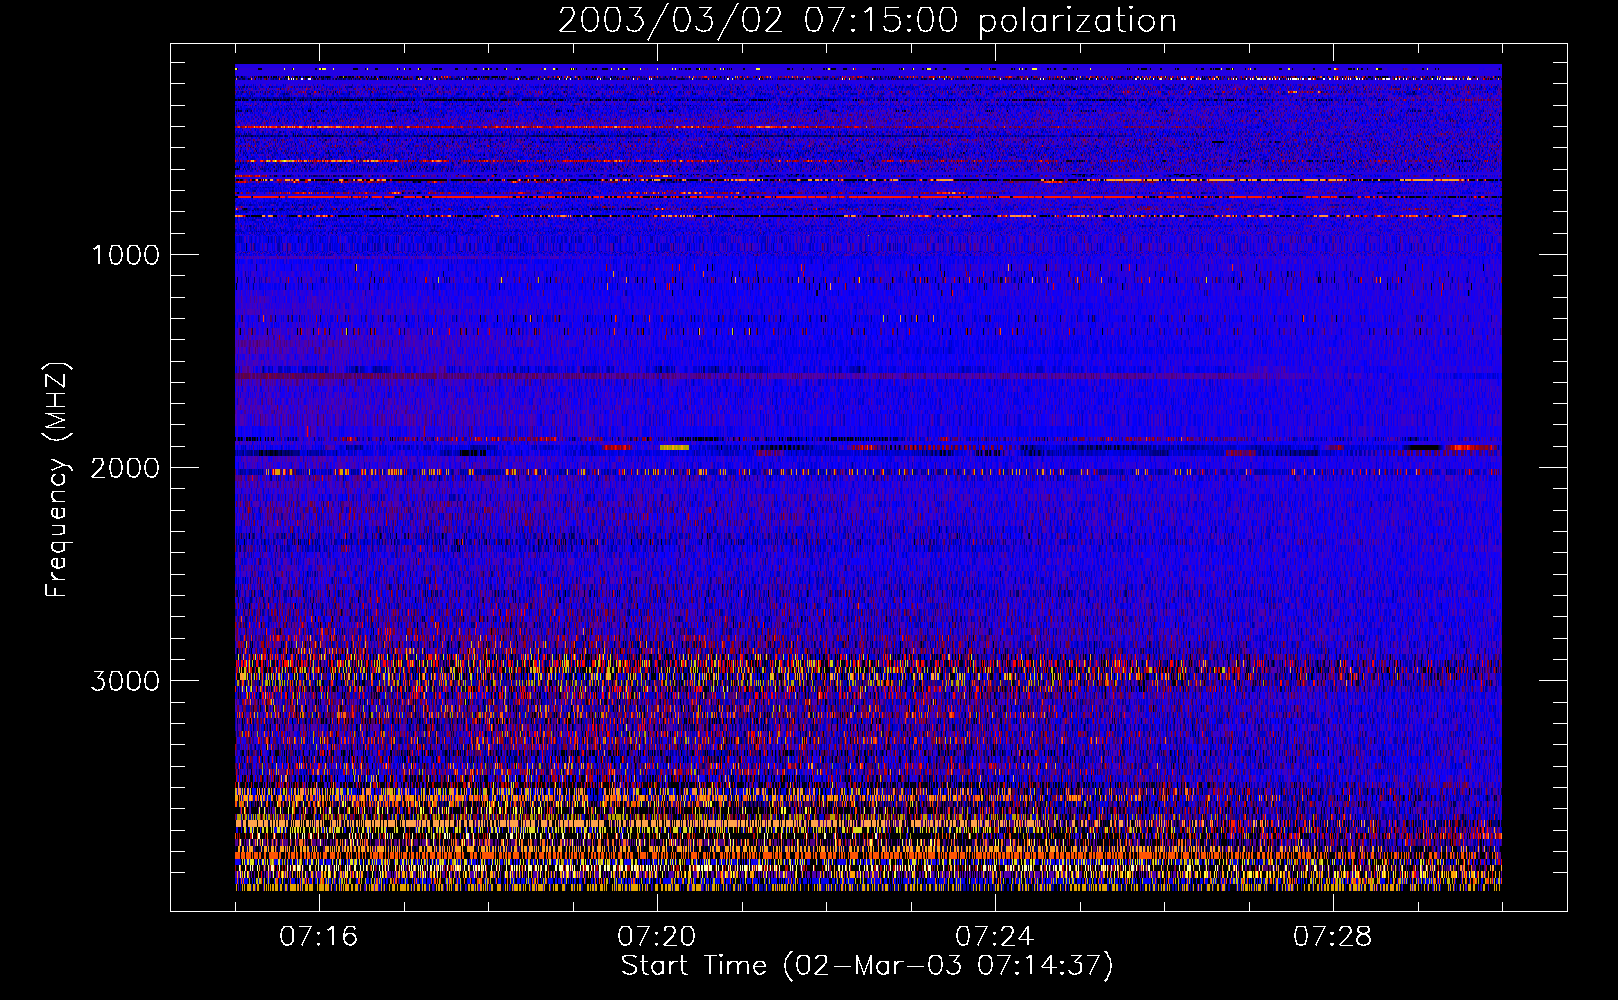Click the yellow burst segment near 1900 MHz
The width and height of the screenshot is (1618, 1000).
tap(674, 447)
